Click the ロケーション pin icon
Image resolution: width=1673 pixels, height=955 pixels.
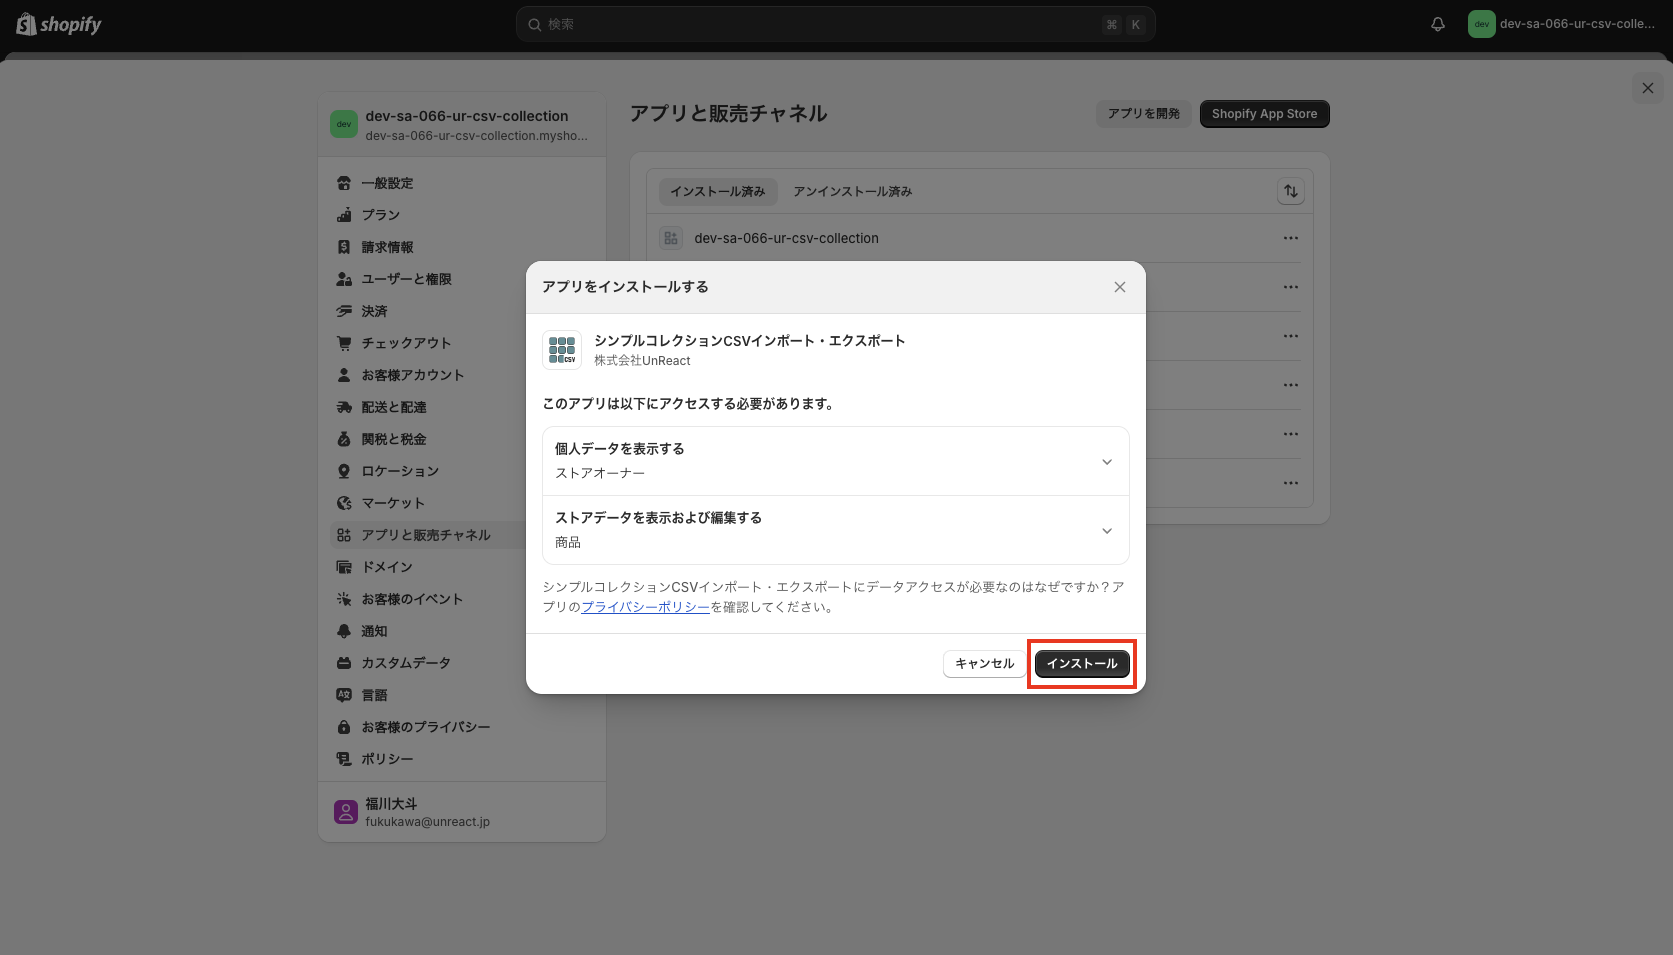pos(344,471)
